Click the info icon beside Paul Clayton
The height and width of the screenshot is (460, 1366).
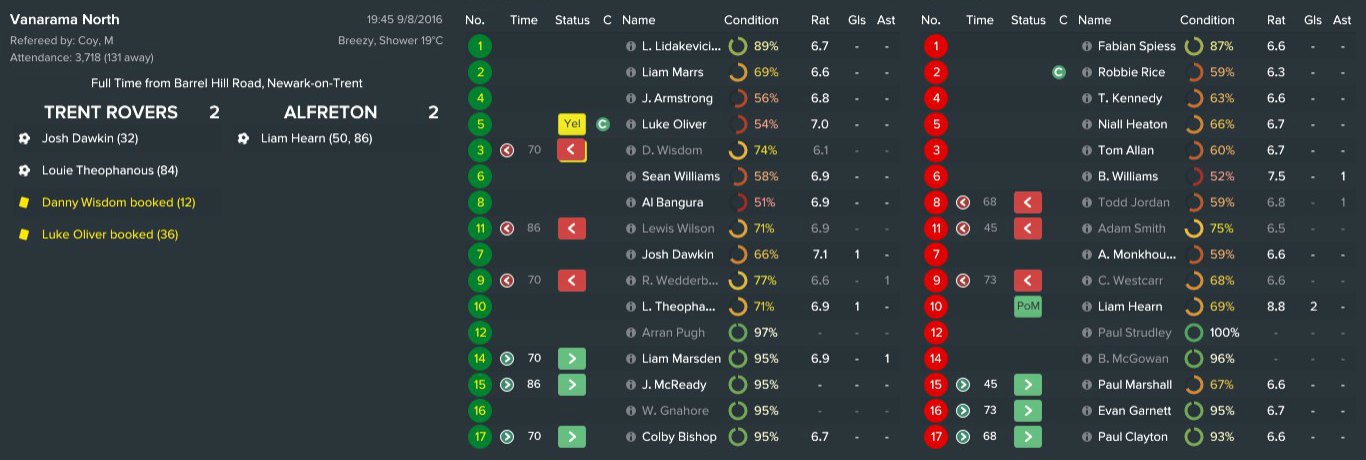point(1087,436)
